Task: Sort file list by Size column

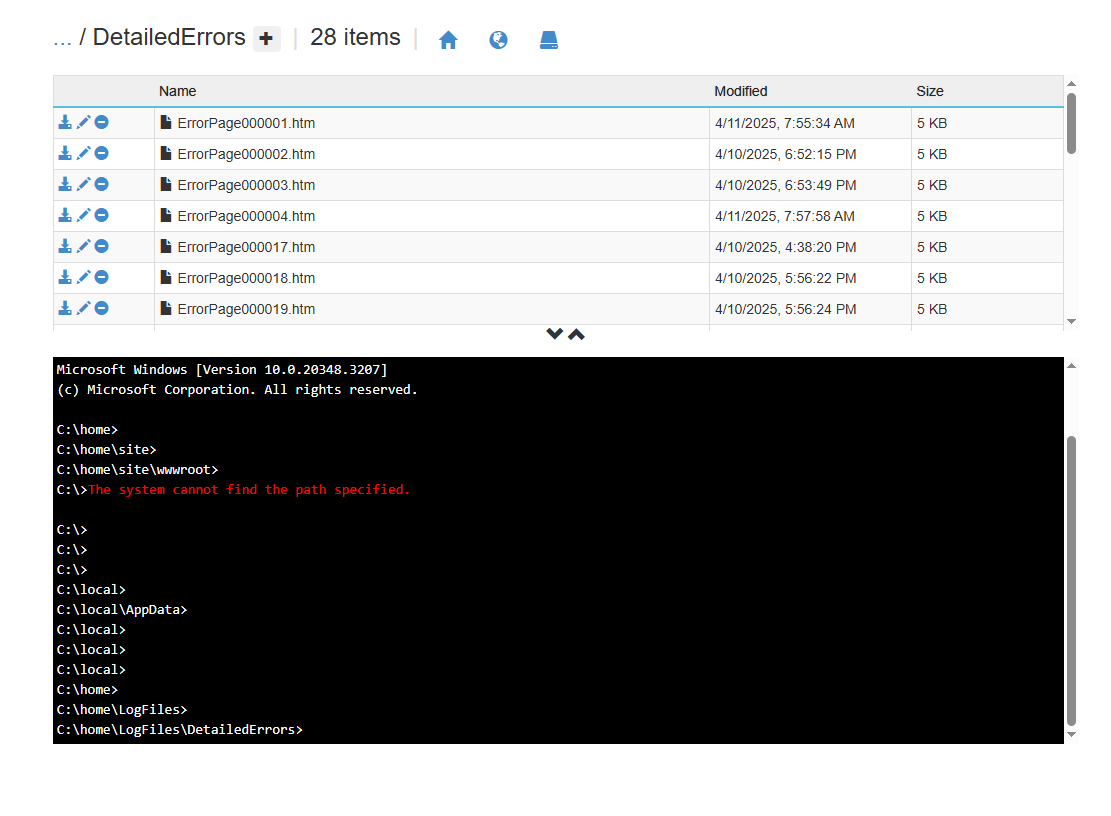Action: click(x=929, y=91)
